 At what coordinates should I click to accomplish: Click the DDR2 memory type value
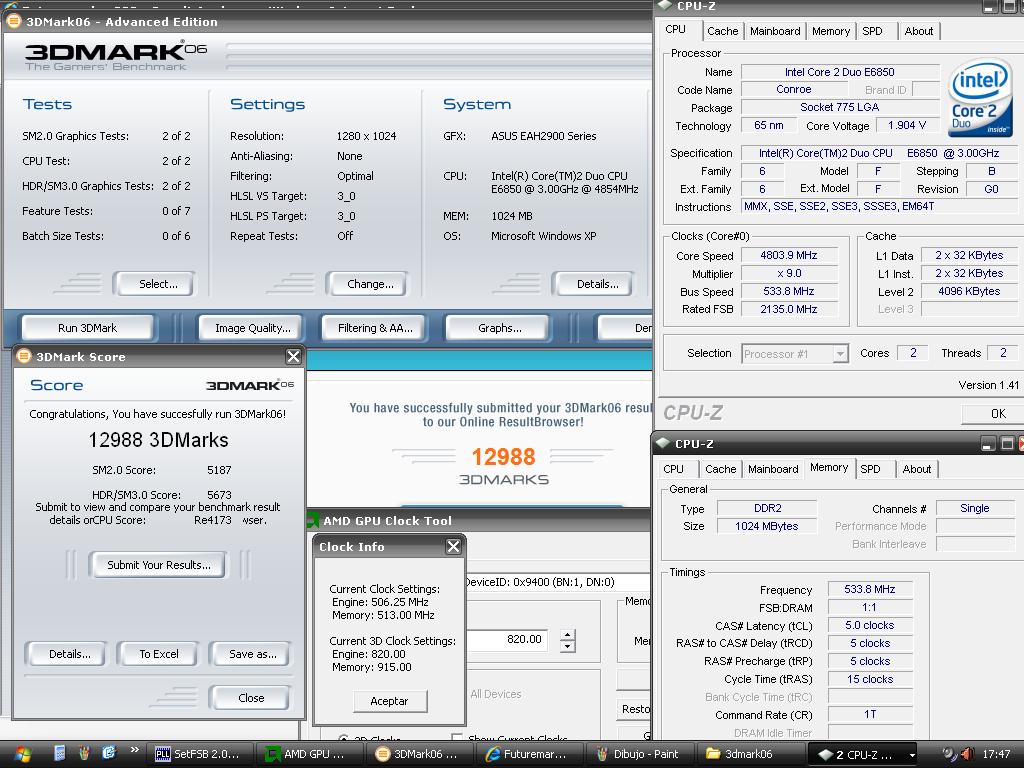coord(767,508)
